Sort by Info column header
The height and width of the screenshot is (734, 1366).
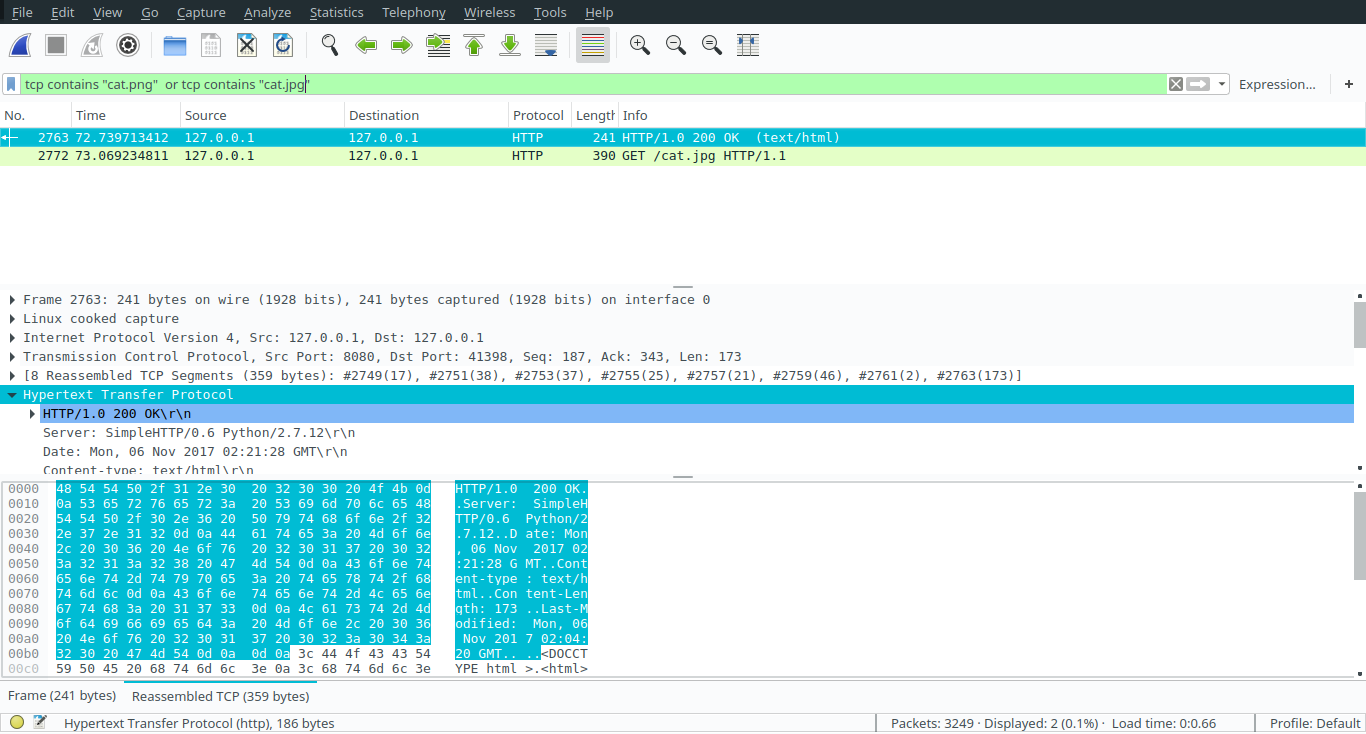pos(992,115)
